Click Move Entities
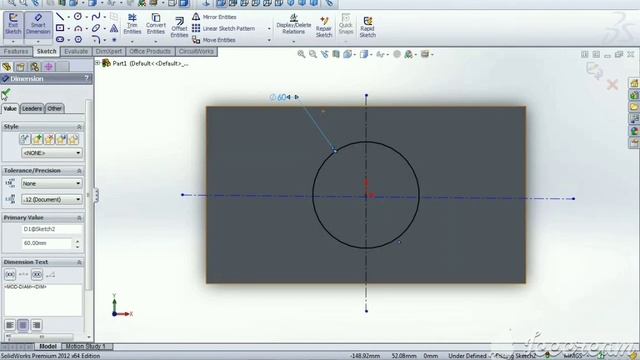 pos(213,40)
